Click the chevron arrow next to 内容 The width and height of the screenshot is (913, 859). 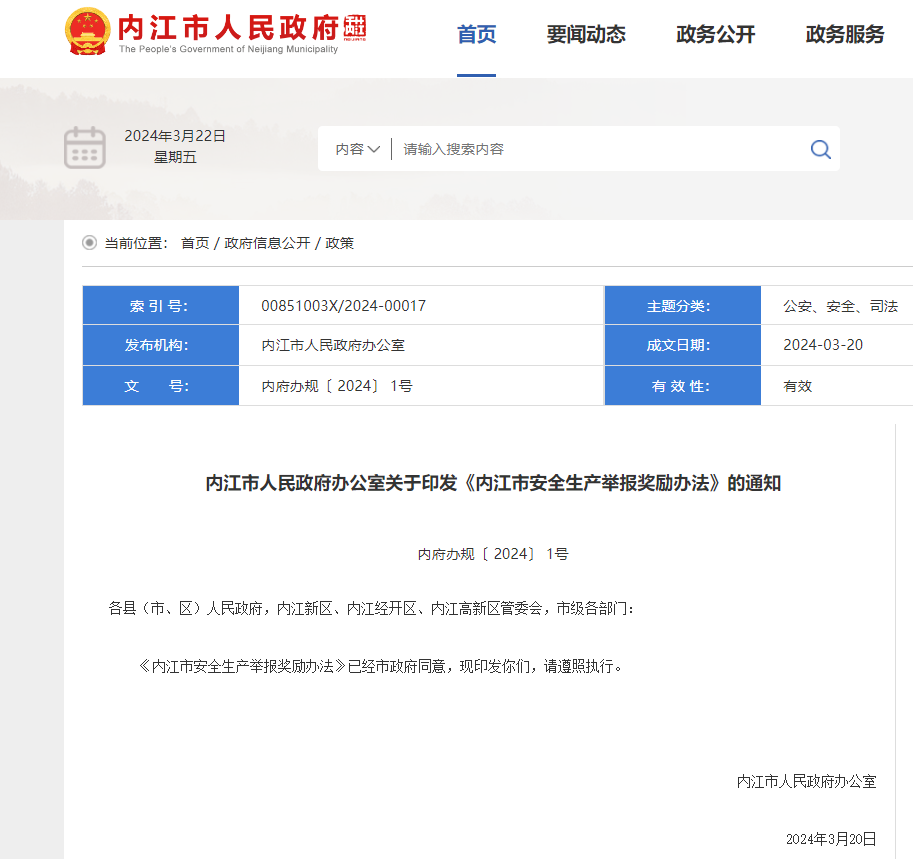click(374, 149)
